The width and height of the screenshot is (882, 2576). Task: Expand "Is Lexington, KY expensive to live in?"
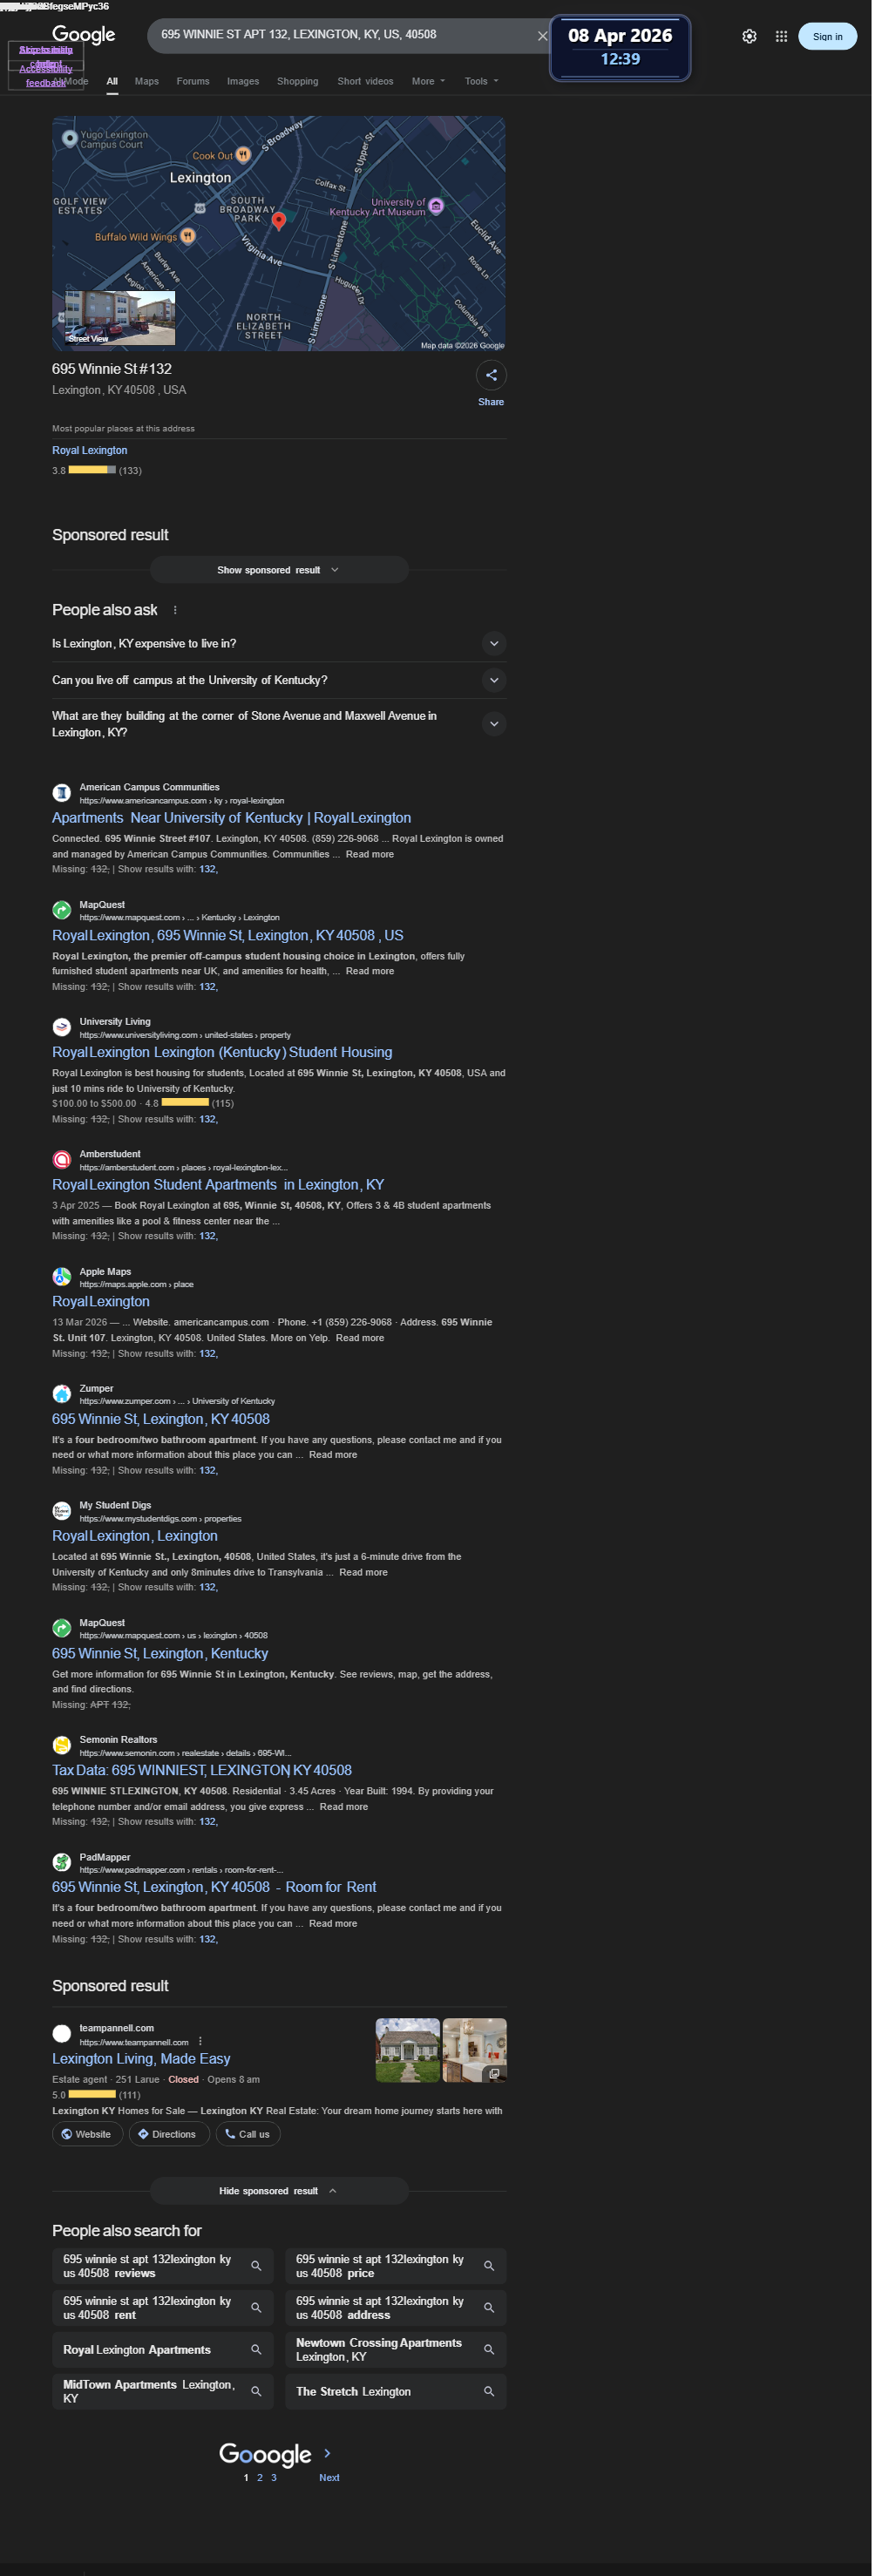279,644
